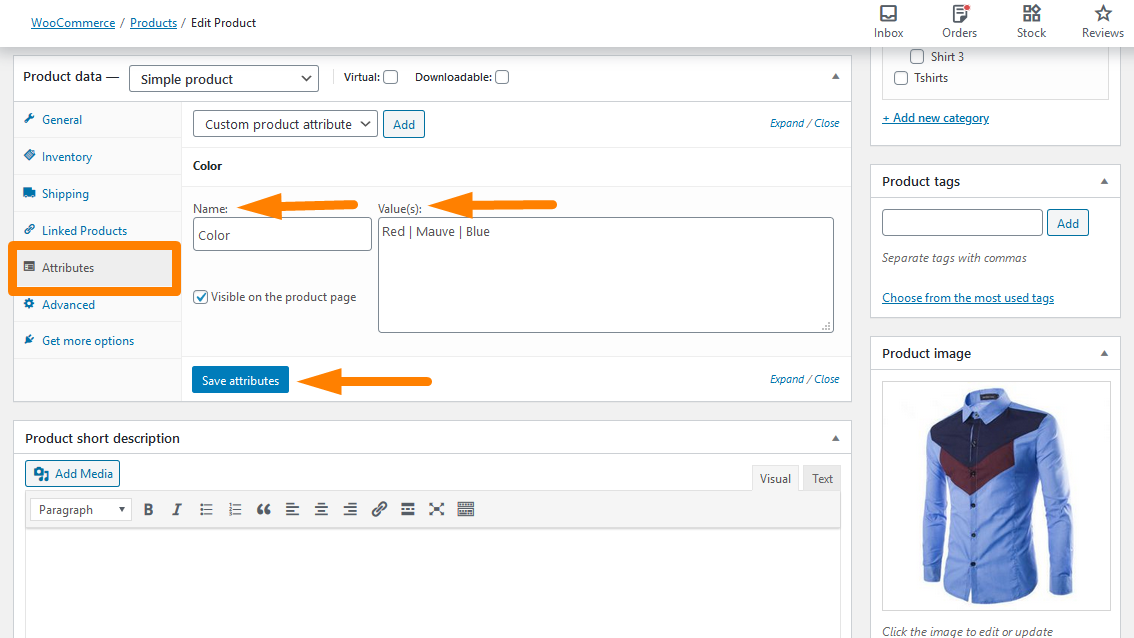Click the blue shirt product image
Viewport: 1134px width, 638px height.
996,496
